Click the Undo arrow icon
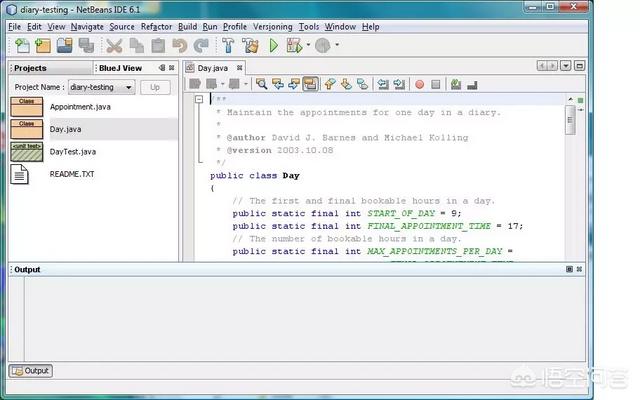The height and width of the screenshot is (400, 640). tap(180, 45)
